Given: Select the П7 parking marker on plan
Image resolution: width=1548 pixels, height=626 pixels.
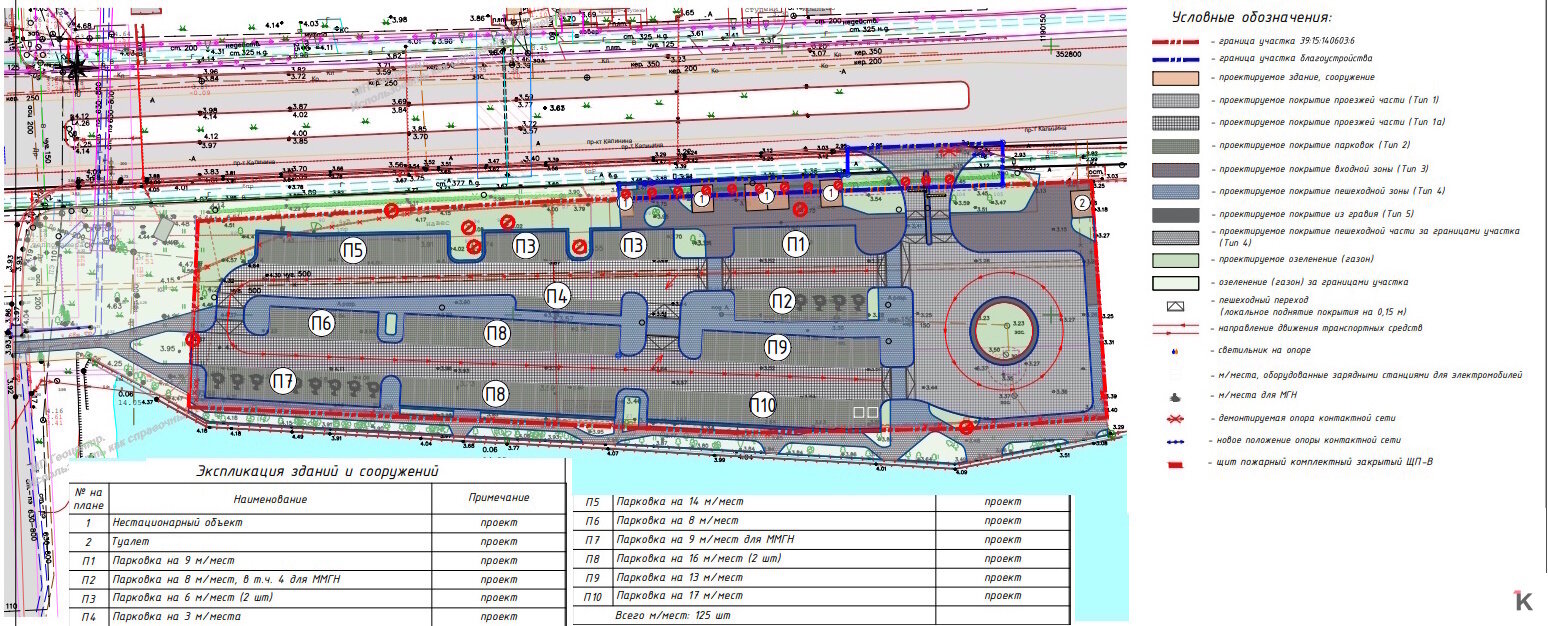Looking at the screenshot, I should pos(283,381).
